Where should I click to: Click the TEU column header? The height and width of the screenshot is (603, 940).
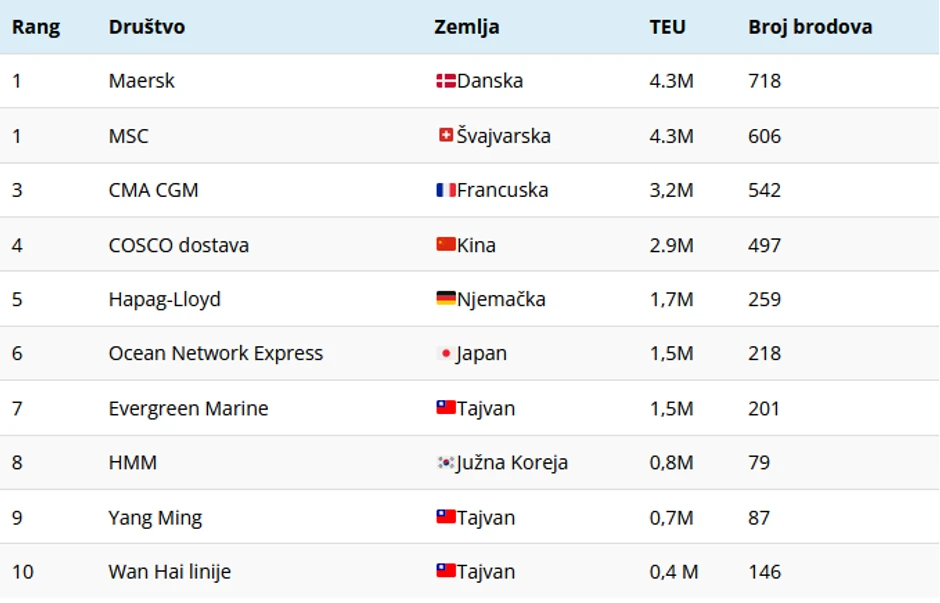pyautogui.click(x=668, y=27)
